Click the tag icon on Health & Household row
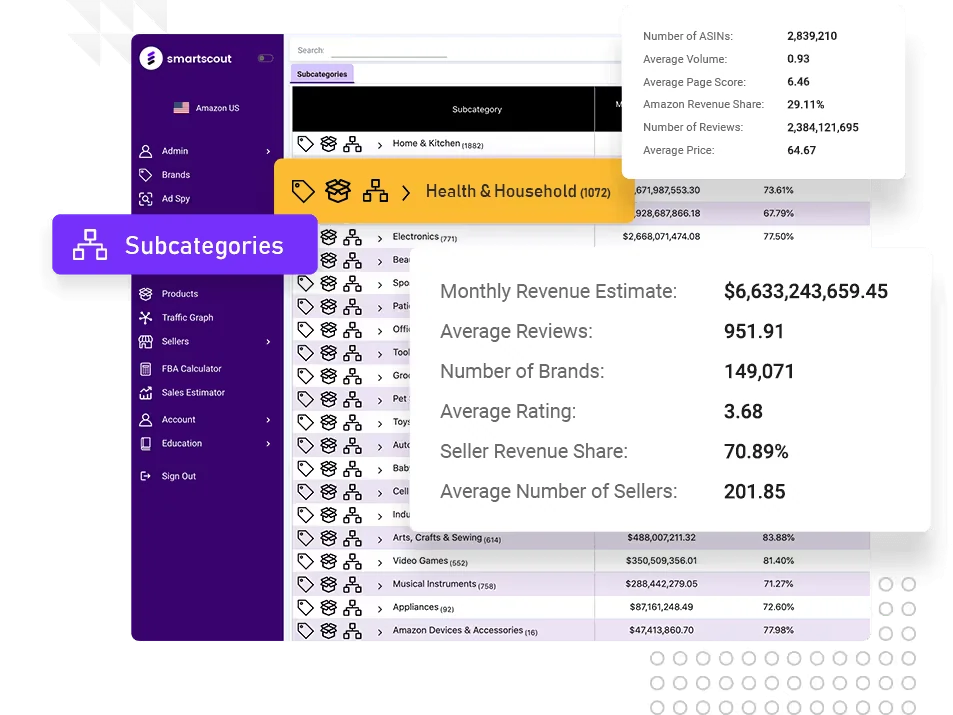 point(303,190)
